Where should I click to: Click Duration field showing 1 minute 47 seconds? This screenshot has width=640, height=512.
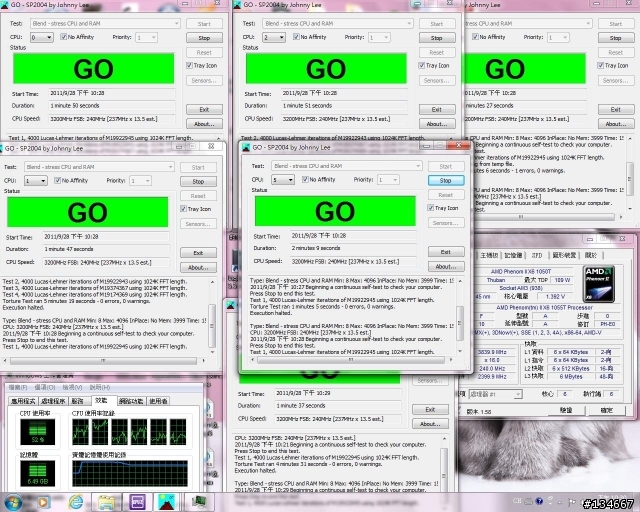[x=106, y=249]
